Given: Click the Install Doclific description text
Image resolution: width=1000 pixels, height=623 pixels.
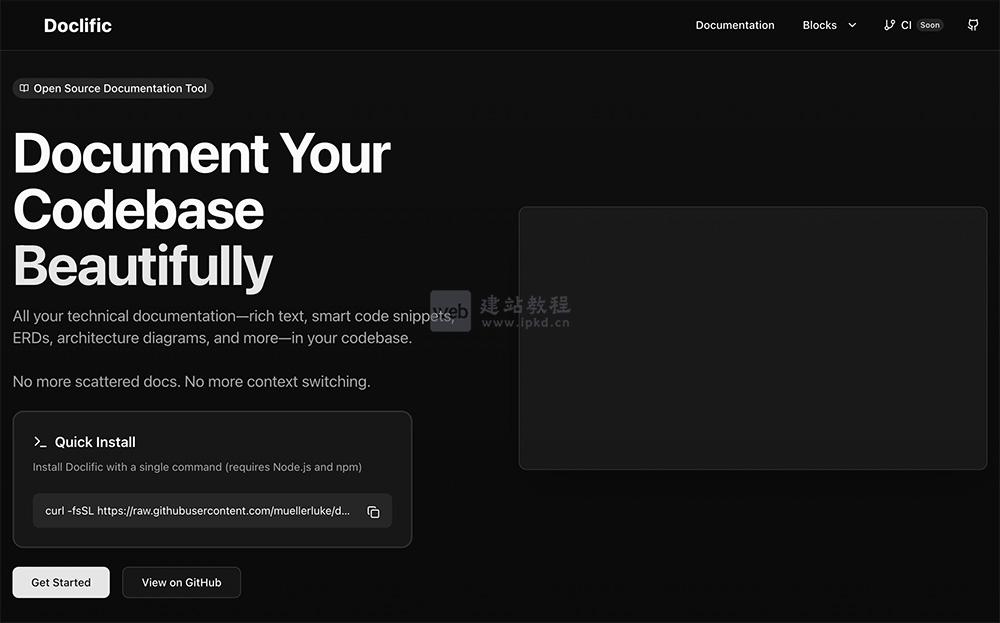Looking at the screenshot, I should pyautogui.click(x=197, y=467).
